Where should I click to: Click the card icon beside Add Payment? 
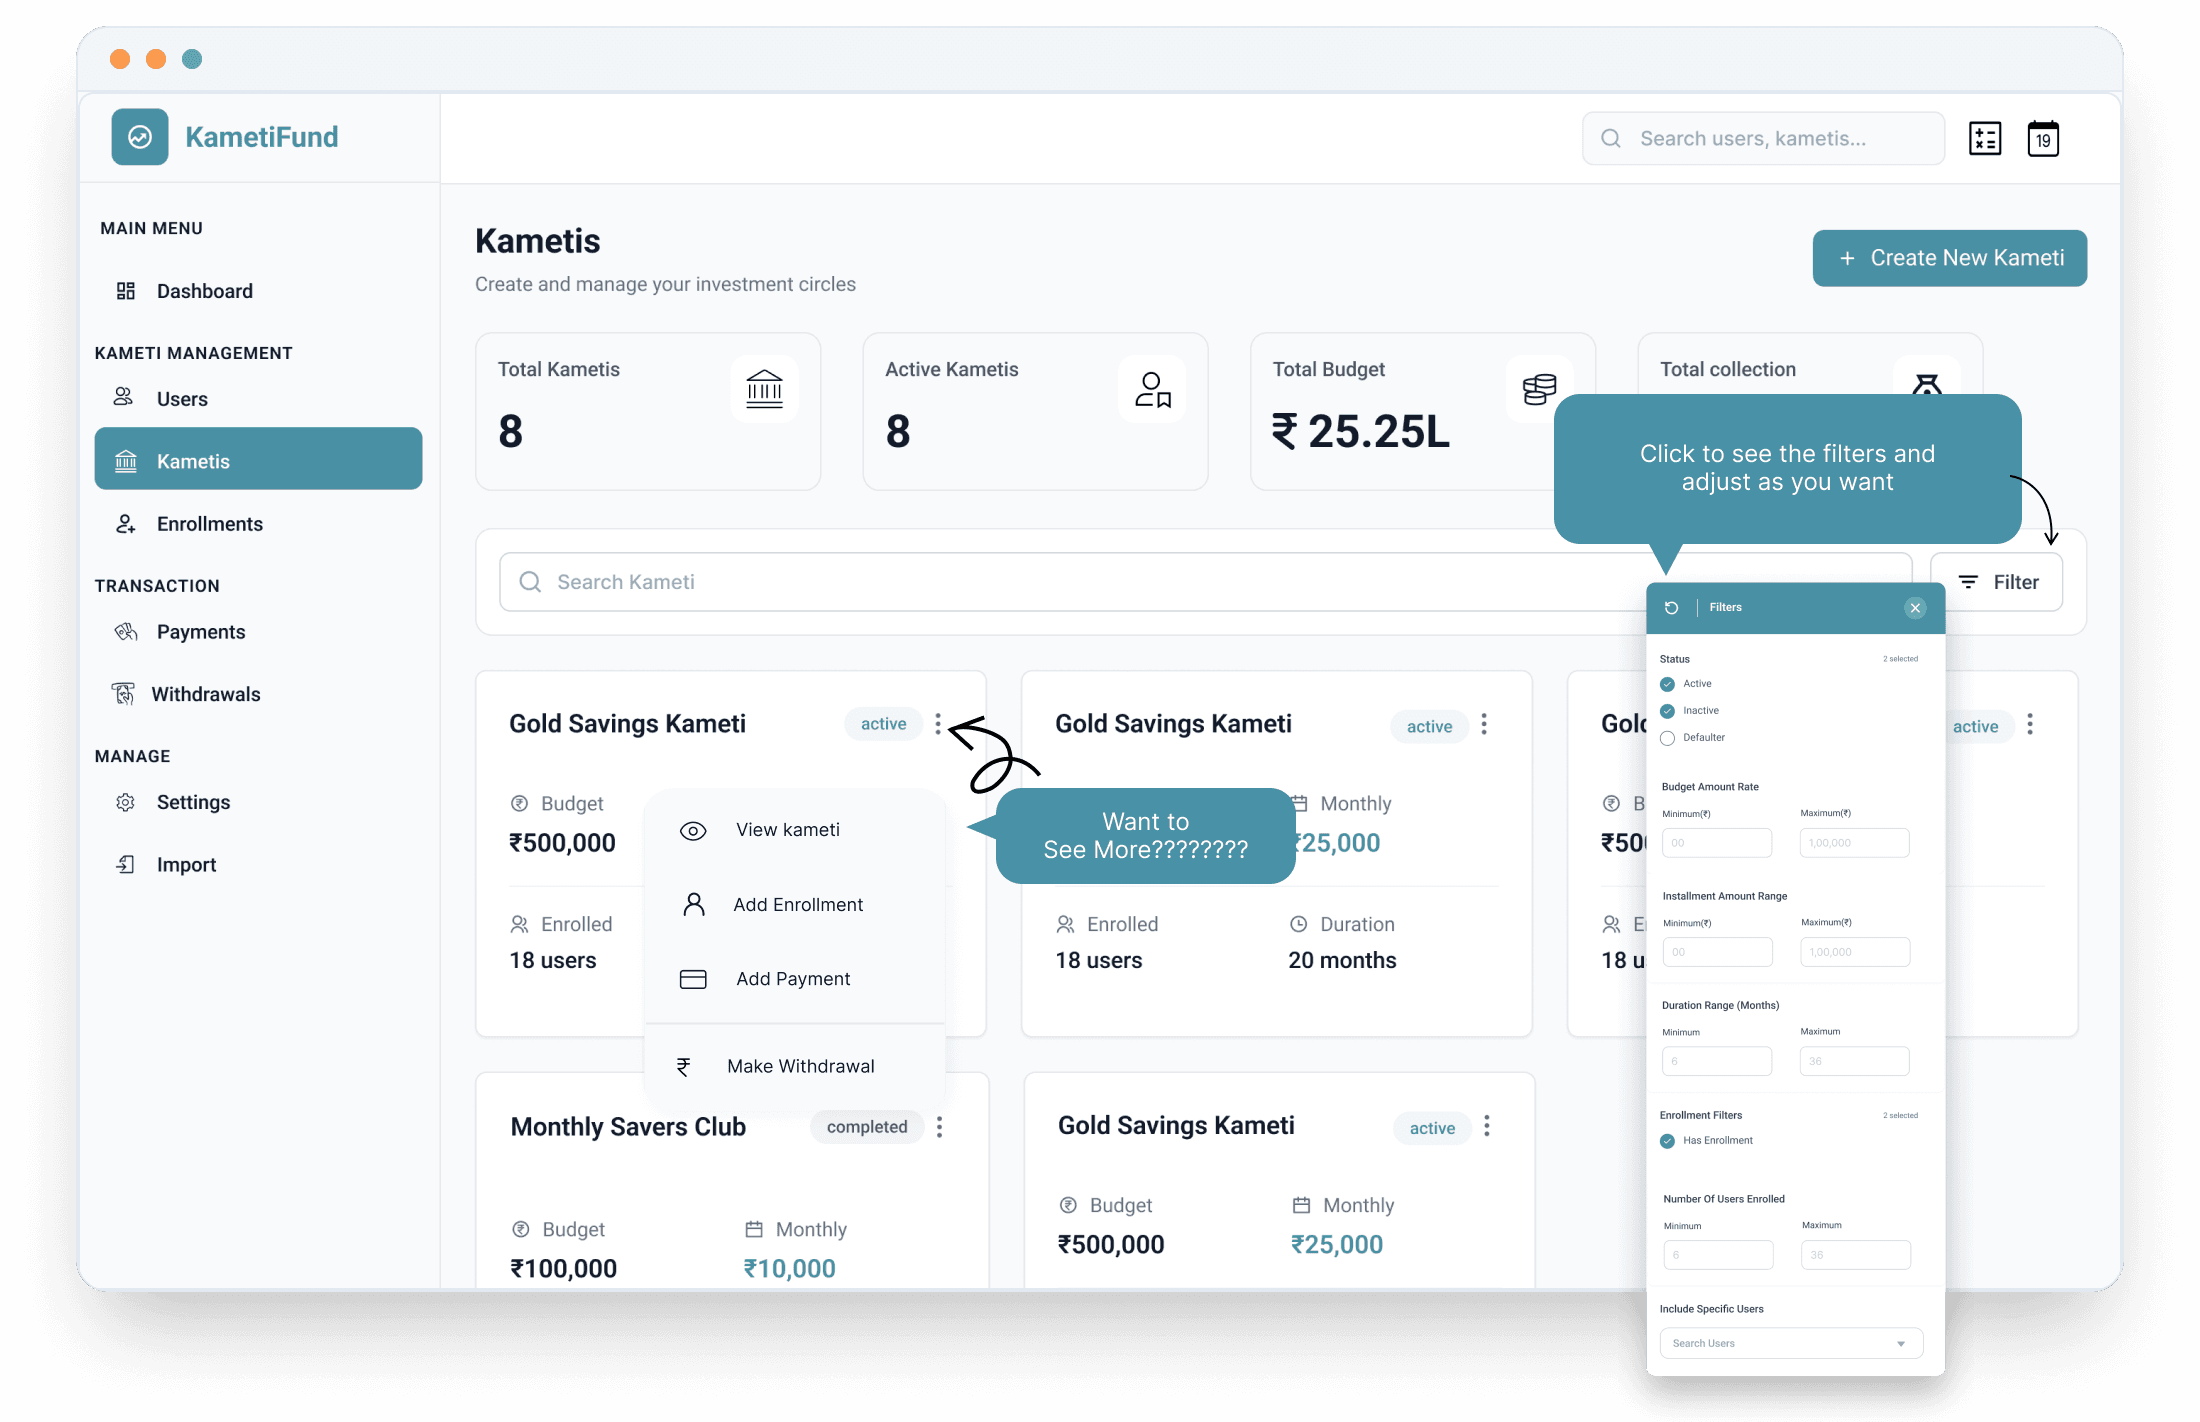click(693, 979)
